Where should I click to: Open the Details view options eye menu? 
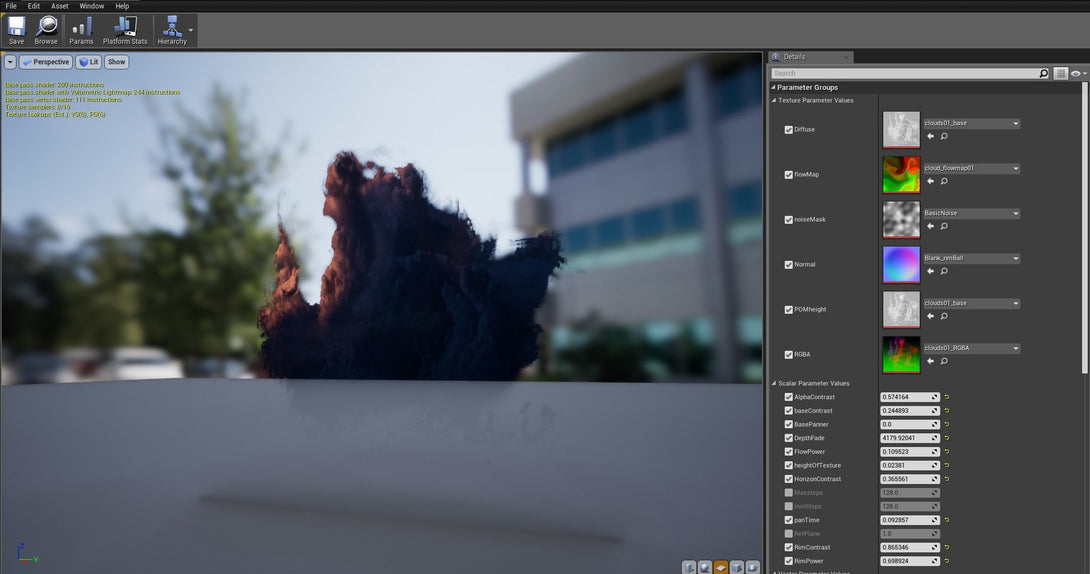point(1077,73)
